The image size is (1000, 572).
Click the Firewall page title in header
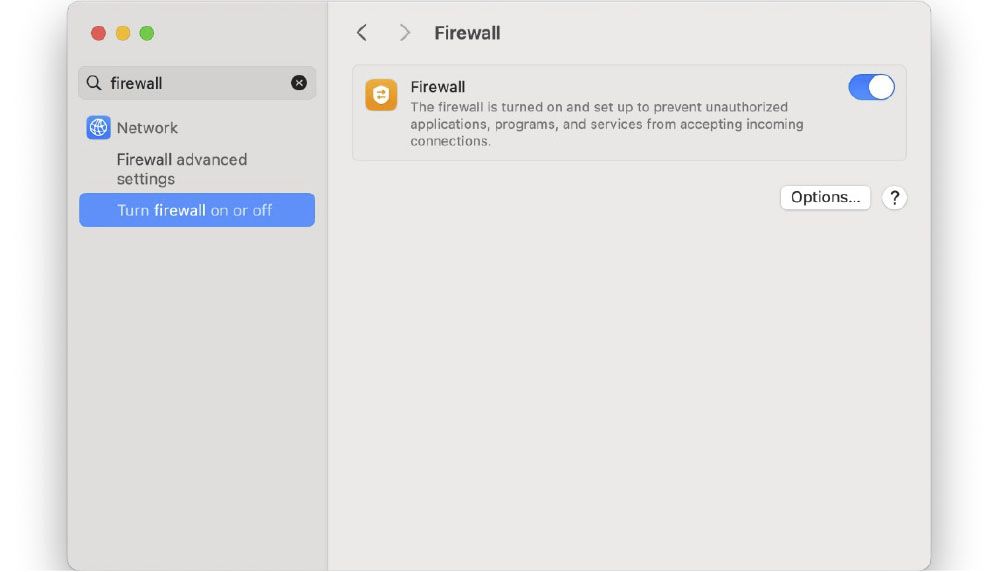point(467,33)
